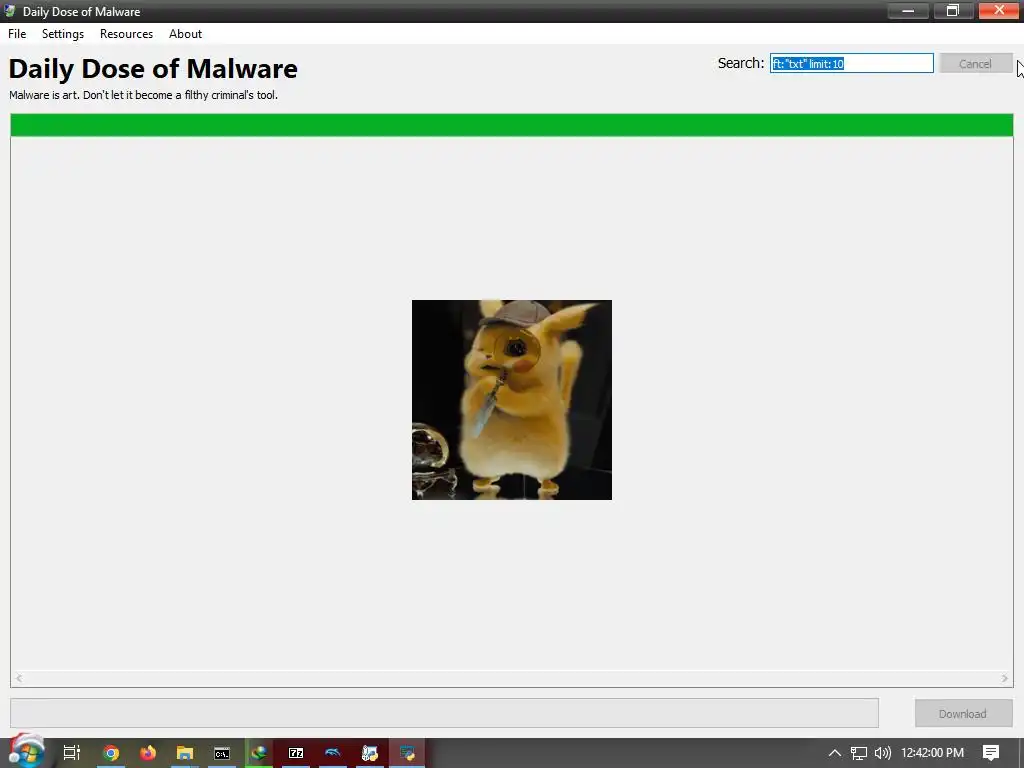Click the Download button

click(963, 714)
